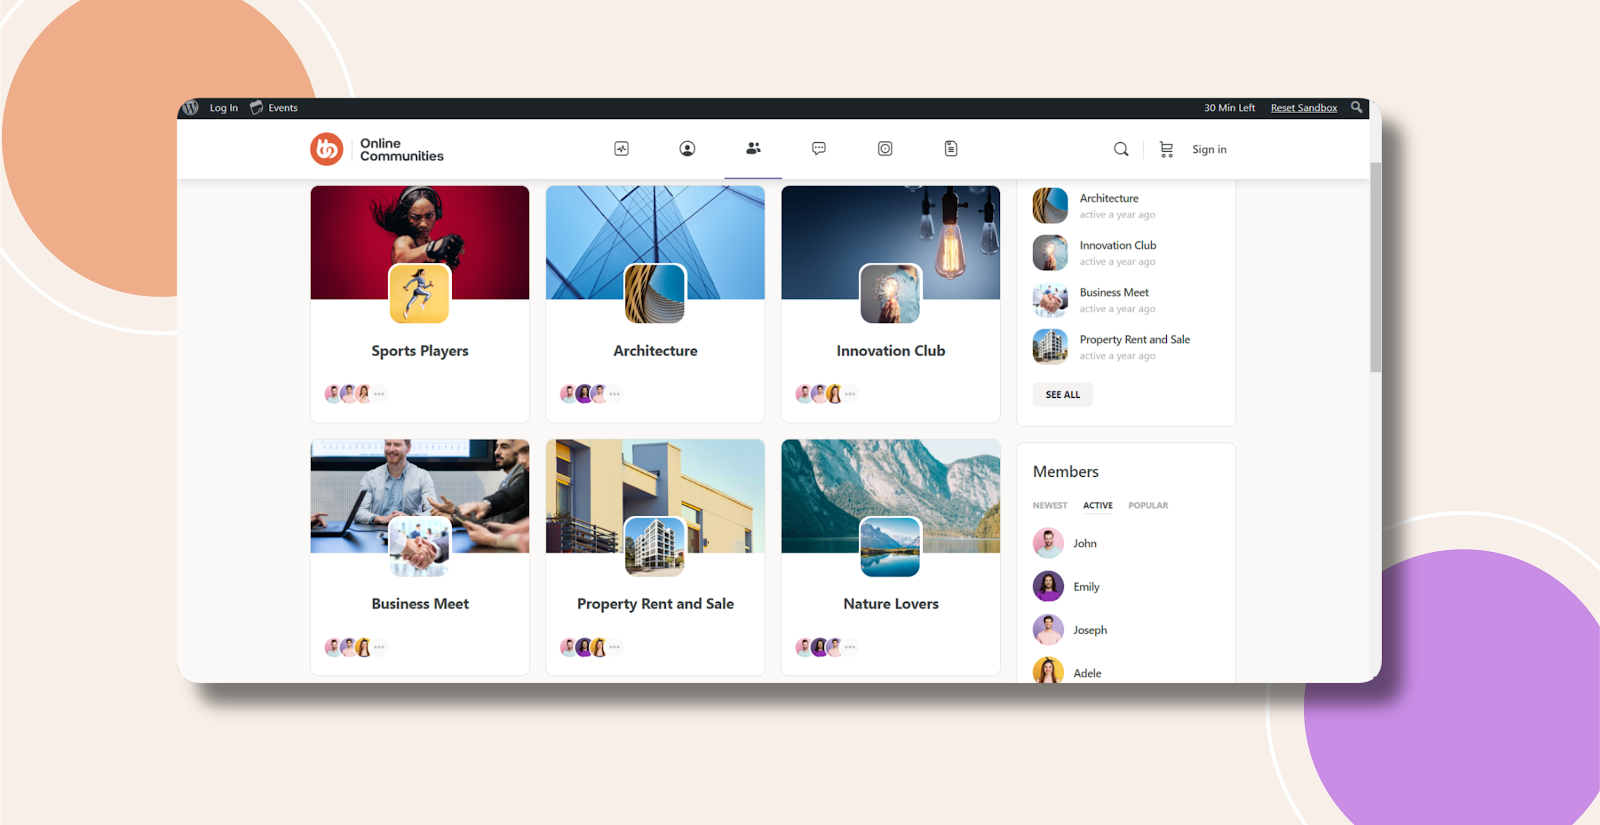
Task: Open Business Meet group card title
Action: pos(420,604)
